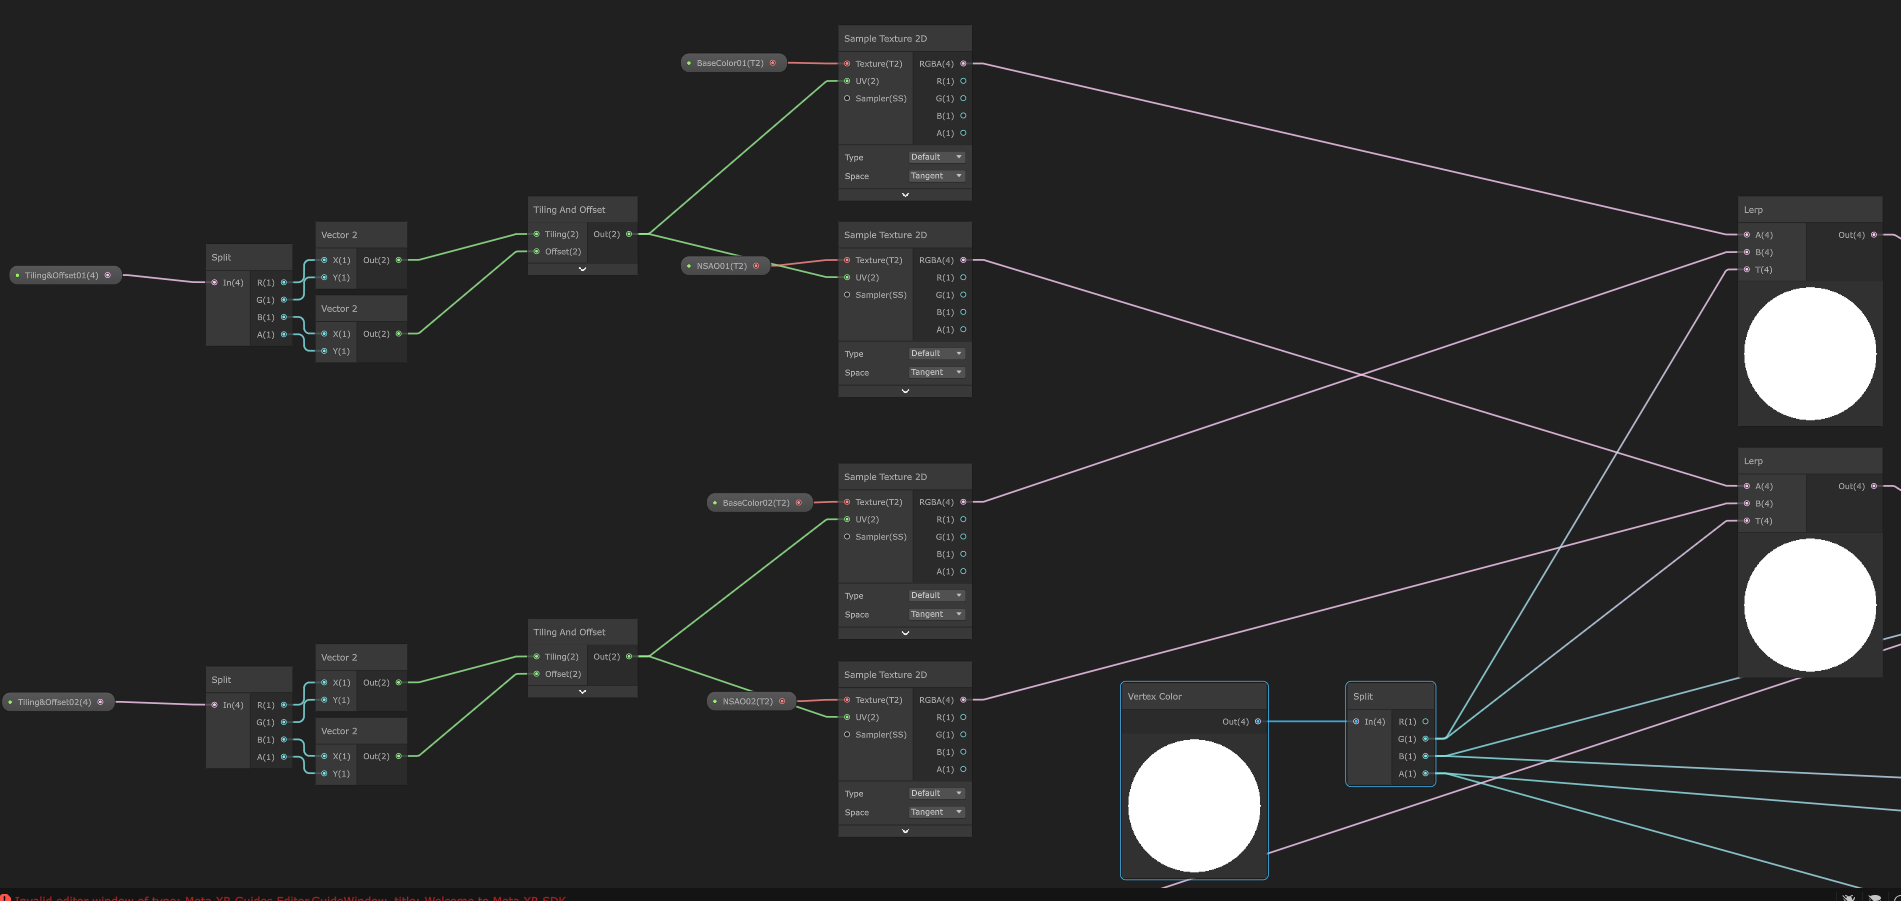
Task: Select the Tiling&Offset02(4) property pill
Action: click(58, 702)
